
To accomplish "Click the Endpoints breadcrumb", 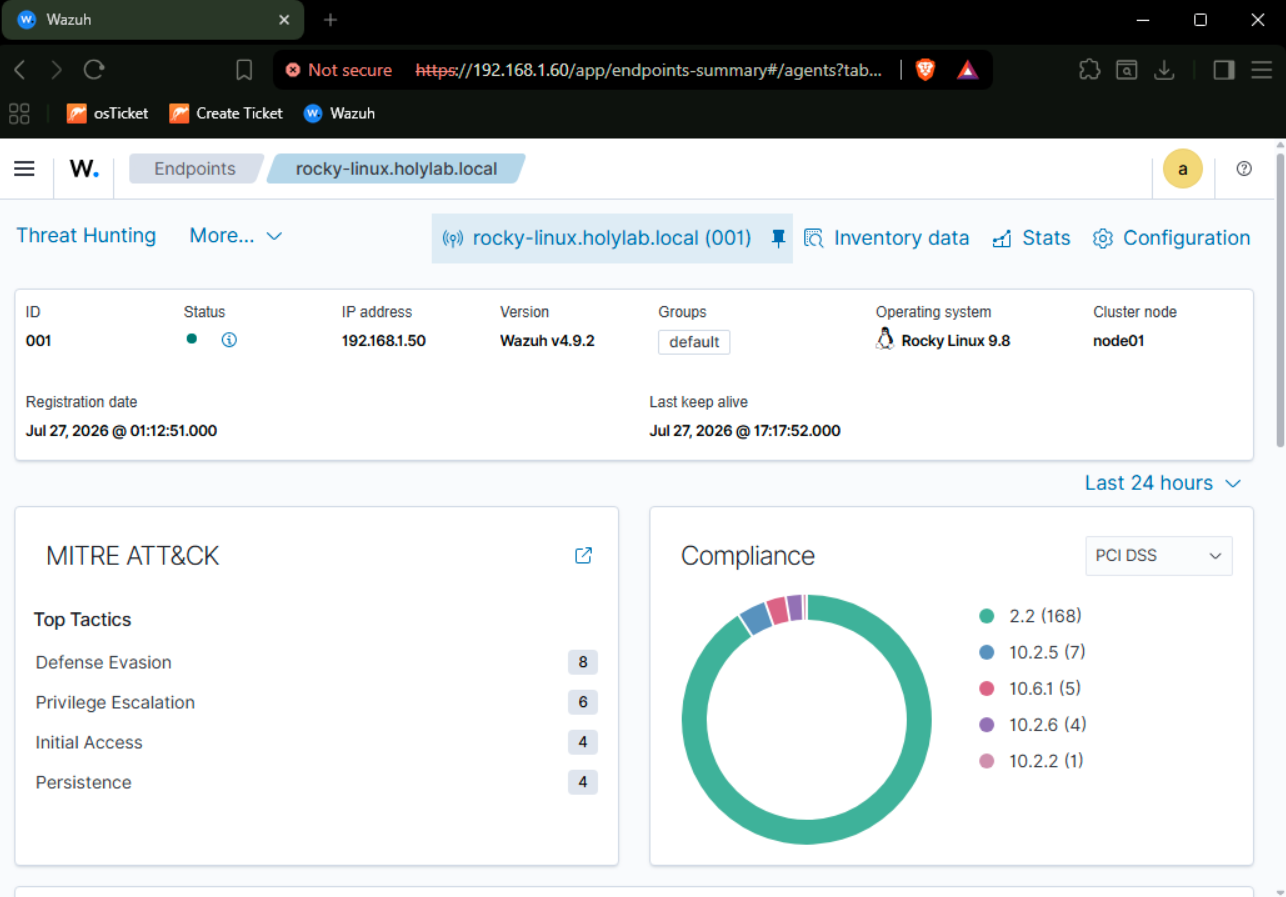I will point(195,169).
